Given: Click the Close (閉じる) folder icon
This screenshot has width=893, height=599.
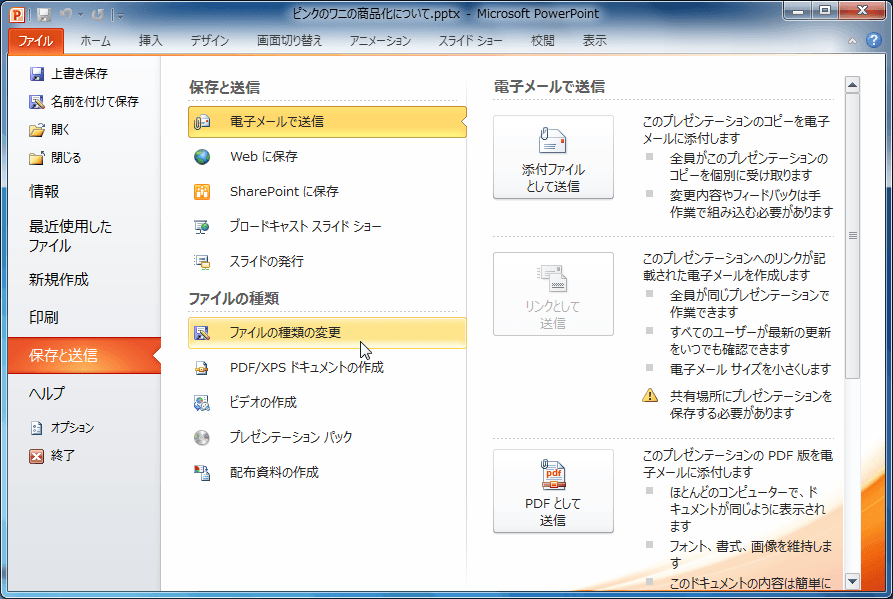Looking at the screenshot, I should coord(37,158).
